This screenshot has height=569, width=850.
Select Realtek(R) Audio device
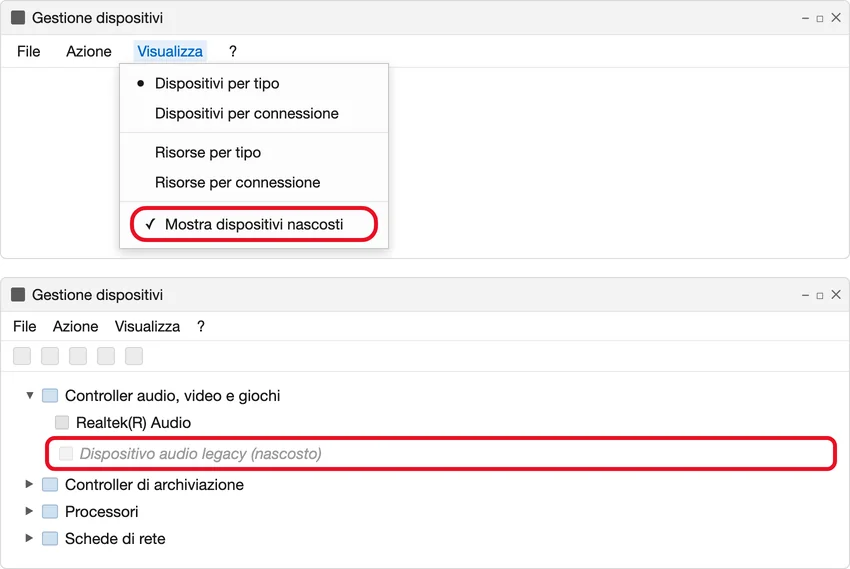coord(133,423)
